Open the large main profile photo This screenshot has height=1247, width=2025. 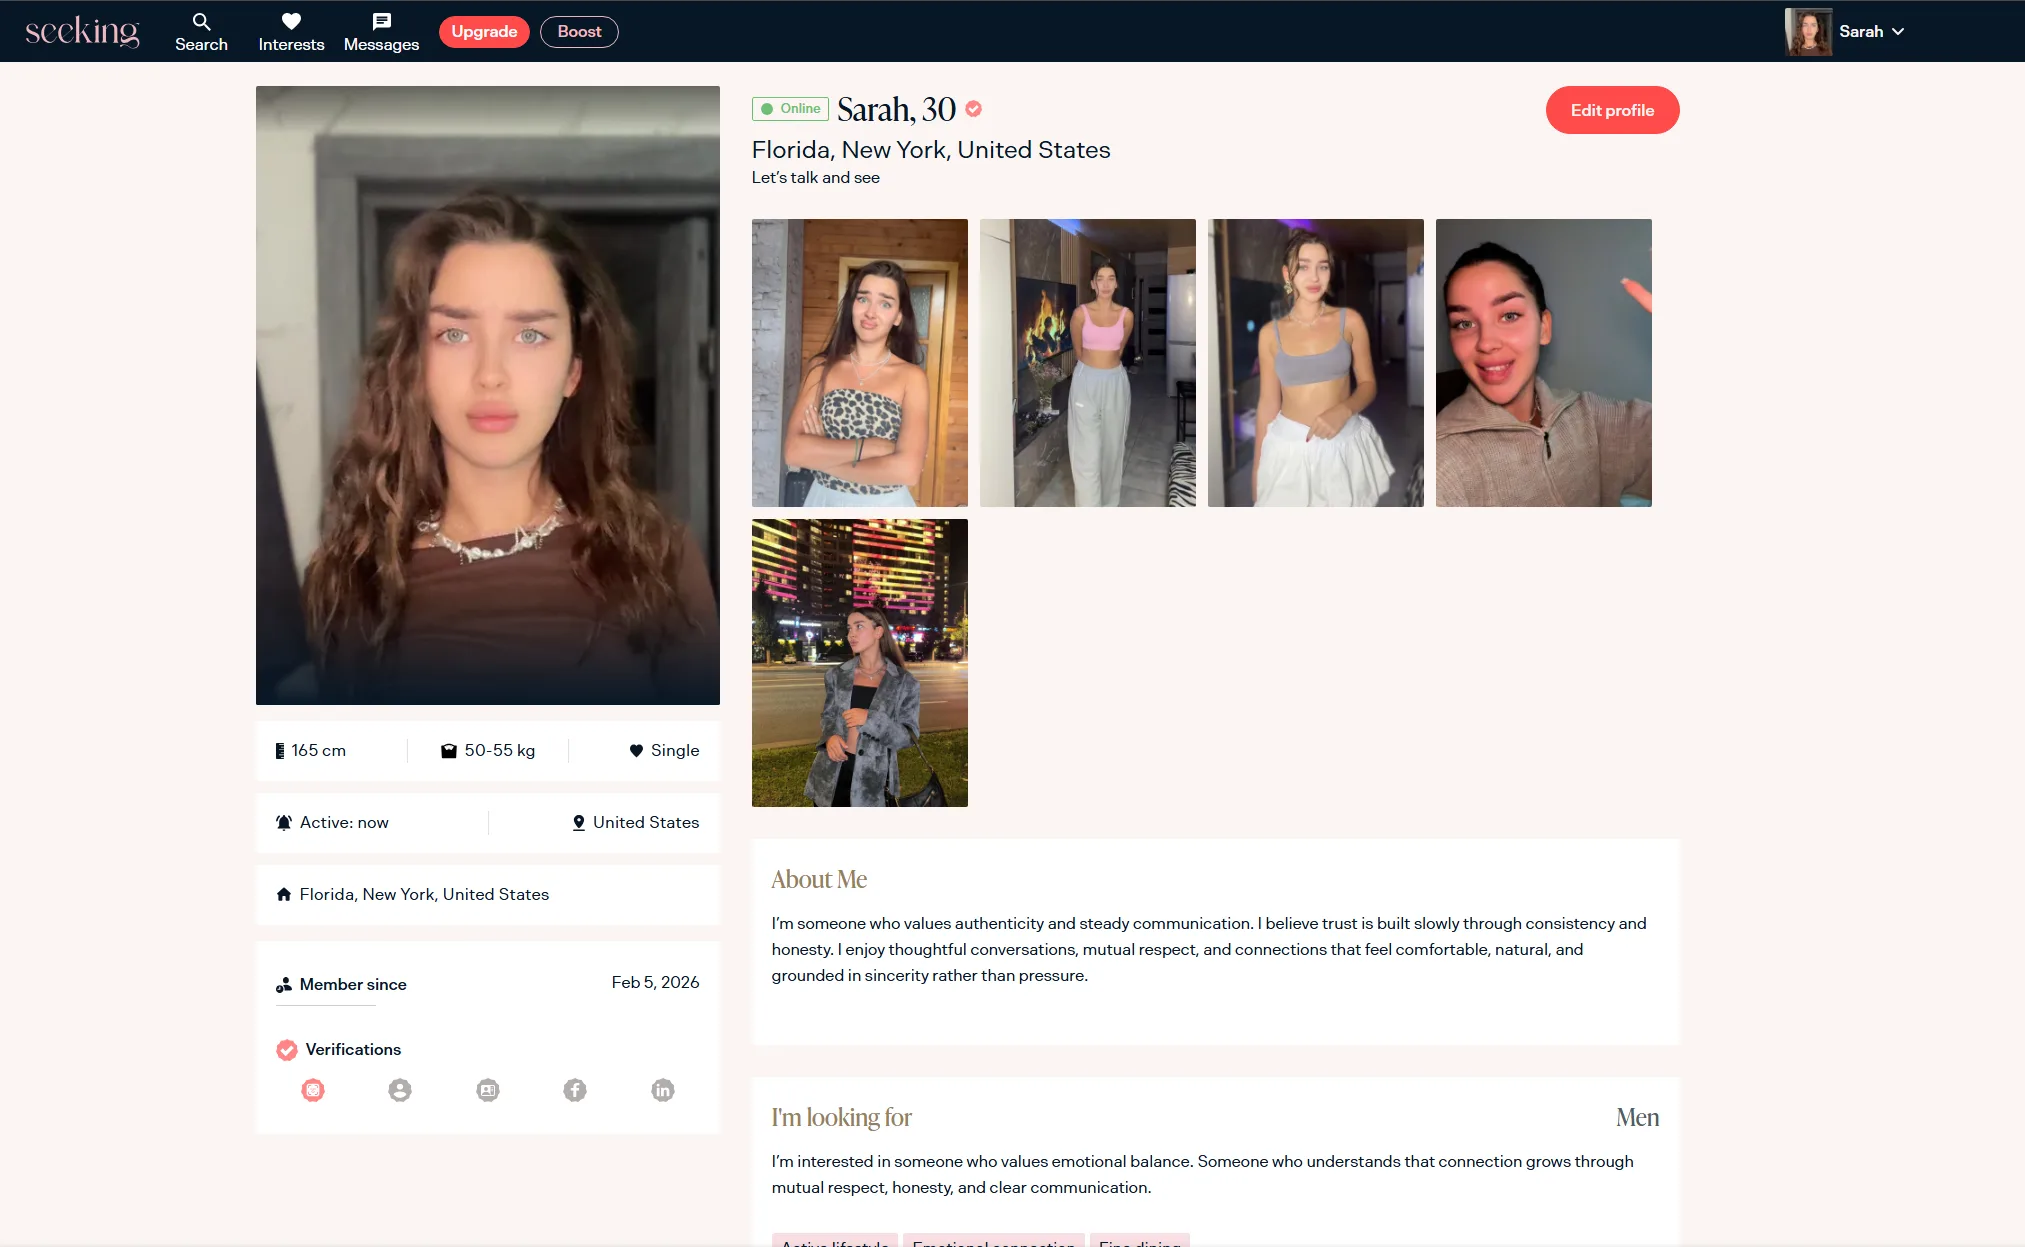[488, 395]
